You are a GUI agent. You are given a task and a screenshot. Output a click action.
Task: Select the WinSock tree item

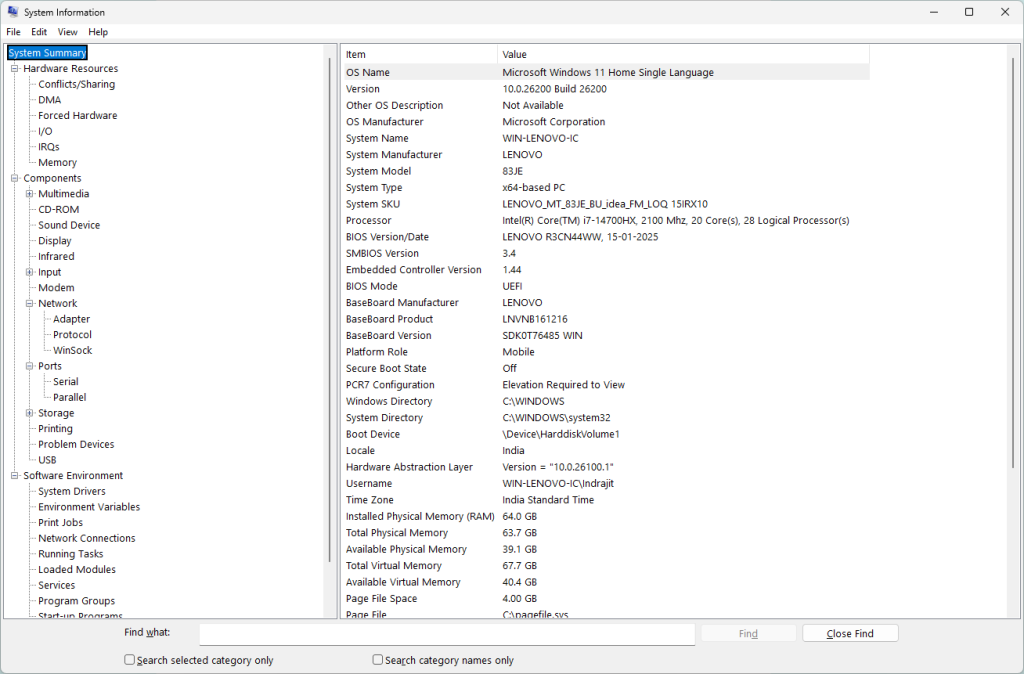[x=72, y=351]
